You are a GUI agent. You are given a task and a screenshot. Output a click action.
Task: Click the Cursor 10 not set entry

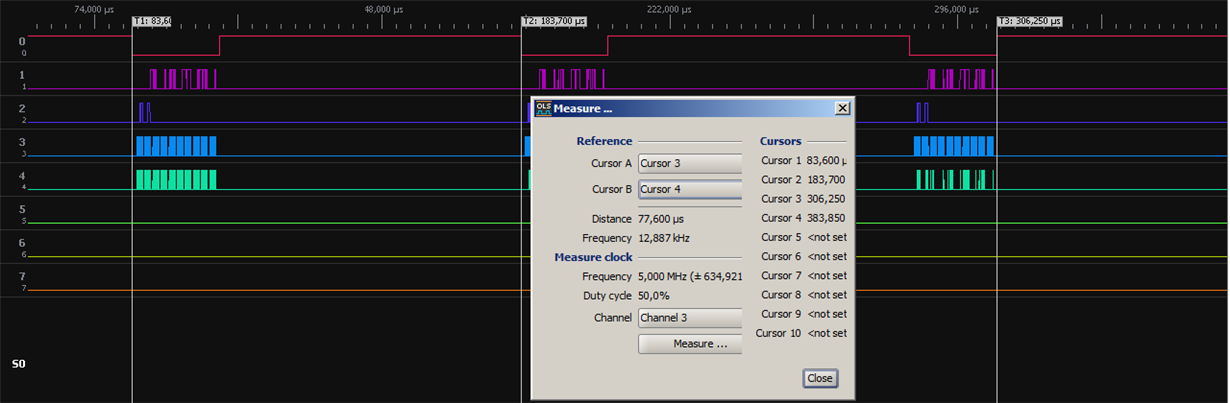[x=827, y=333]
